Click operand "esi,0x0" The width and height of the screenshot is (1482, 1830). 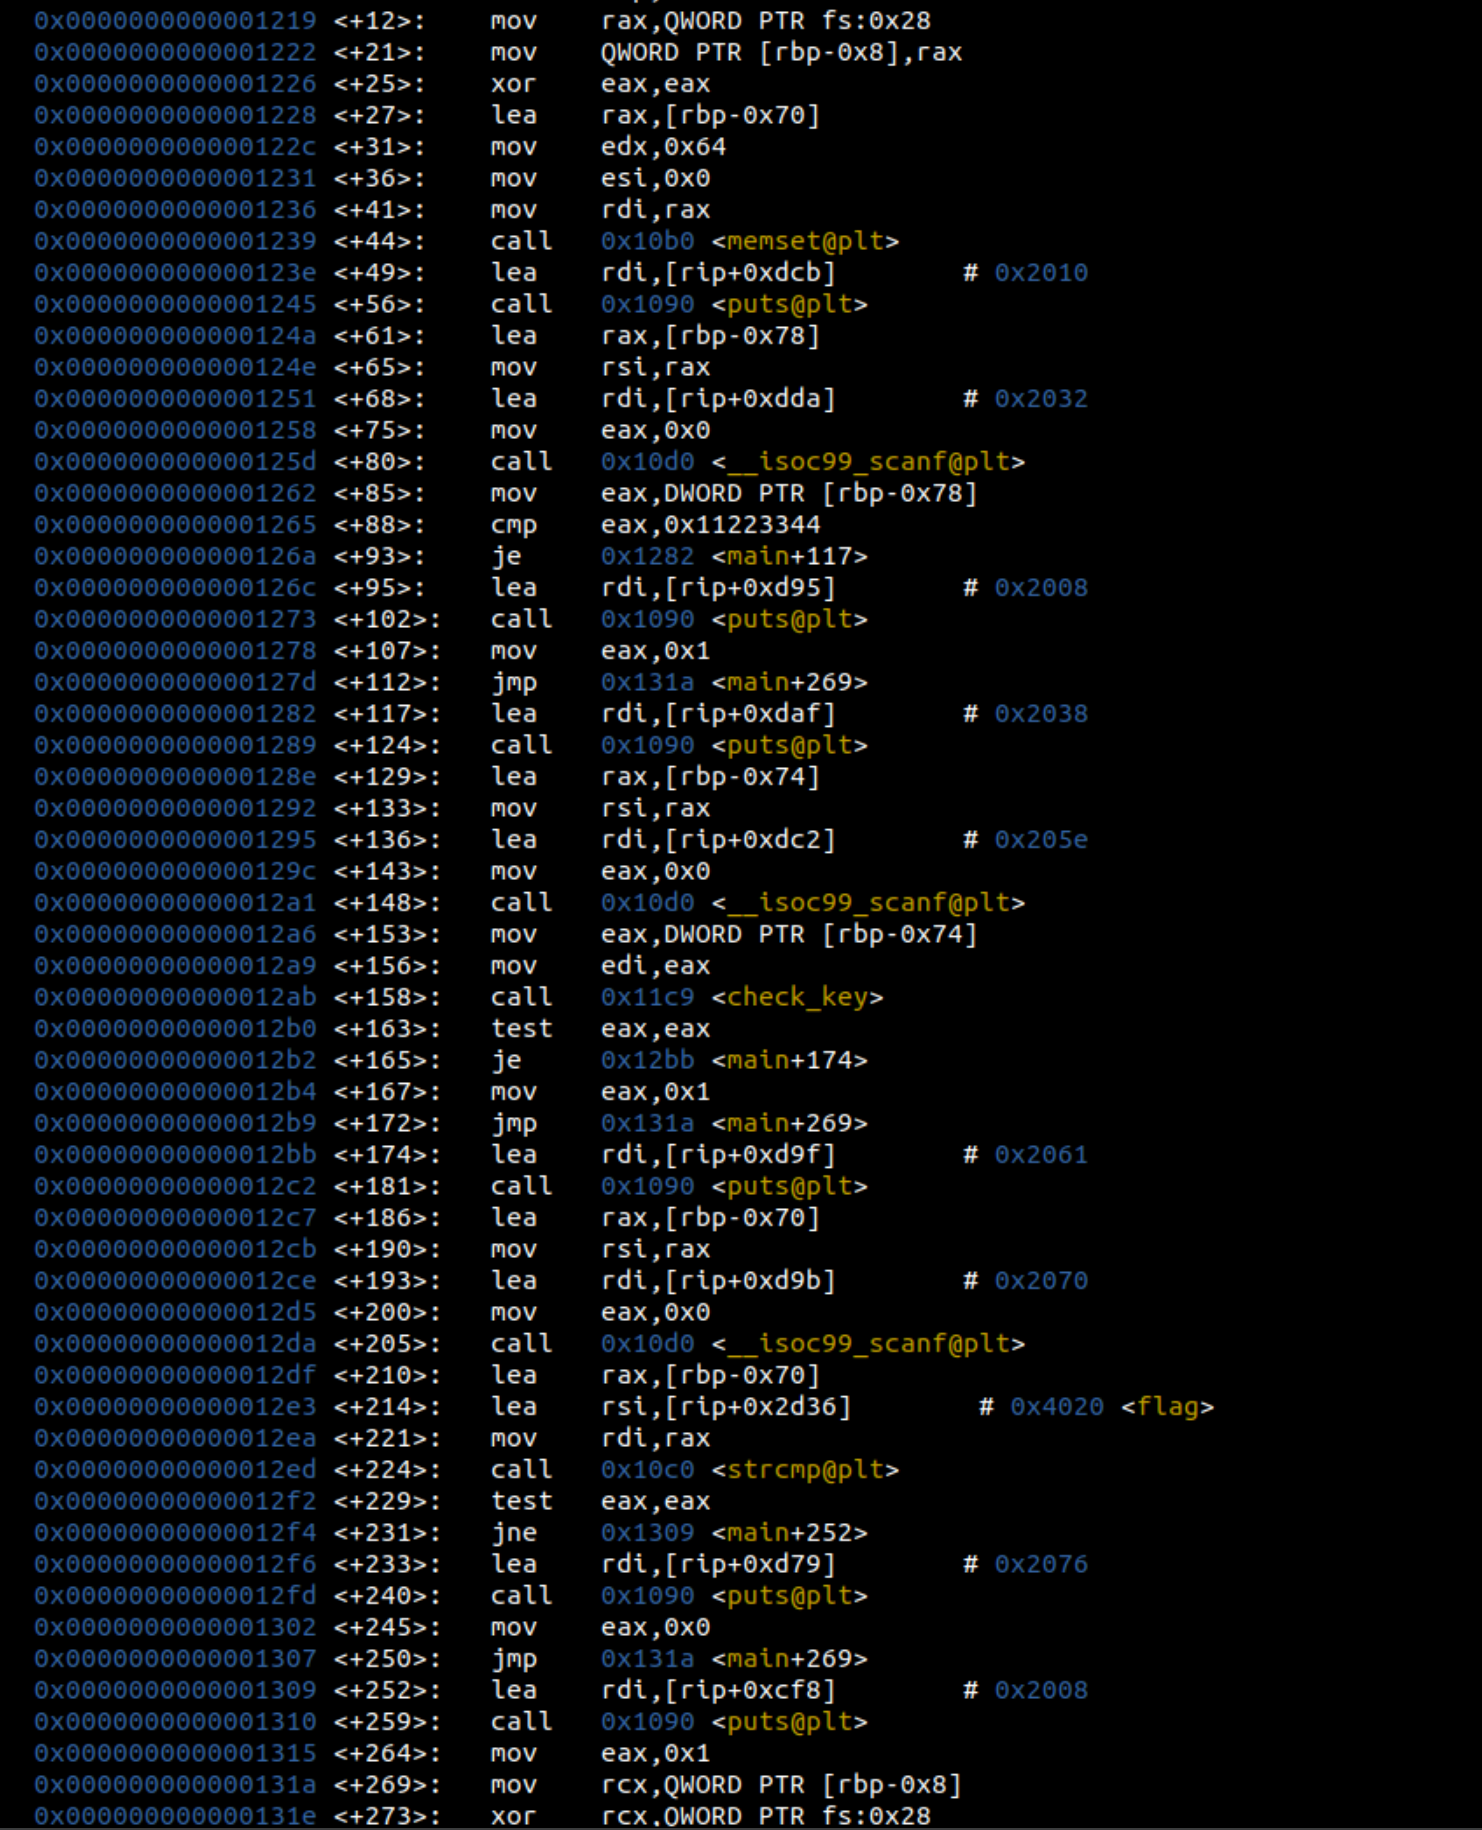point(655,178)
